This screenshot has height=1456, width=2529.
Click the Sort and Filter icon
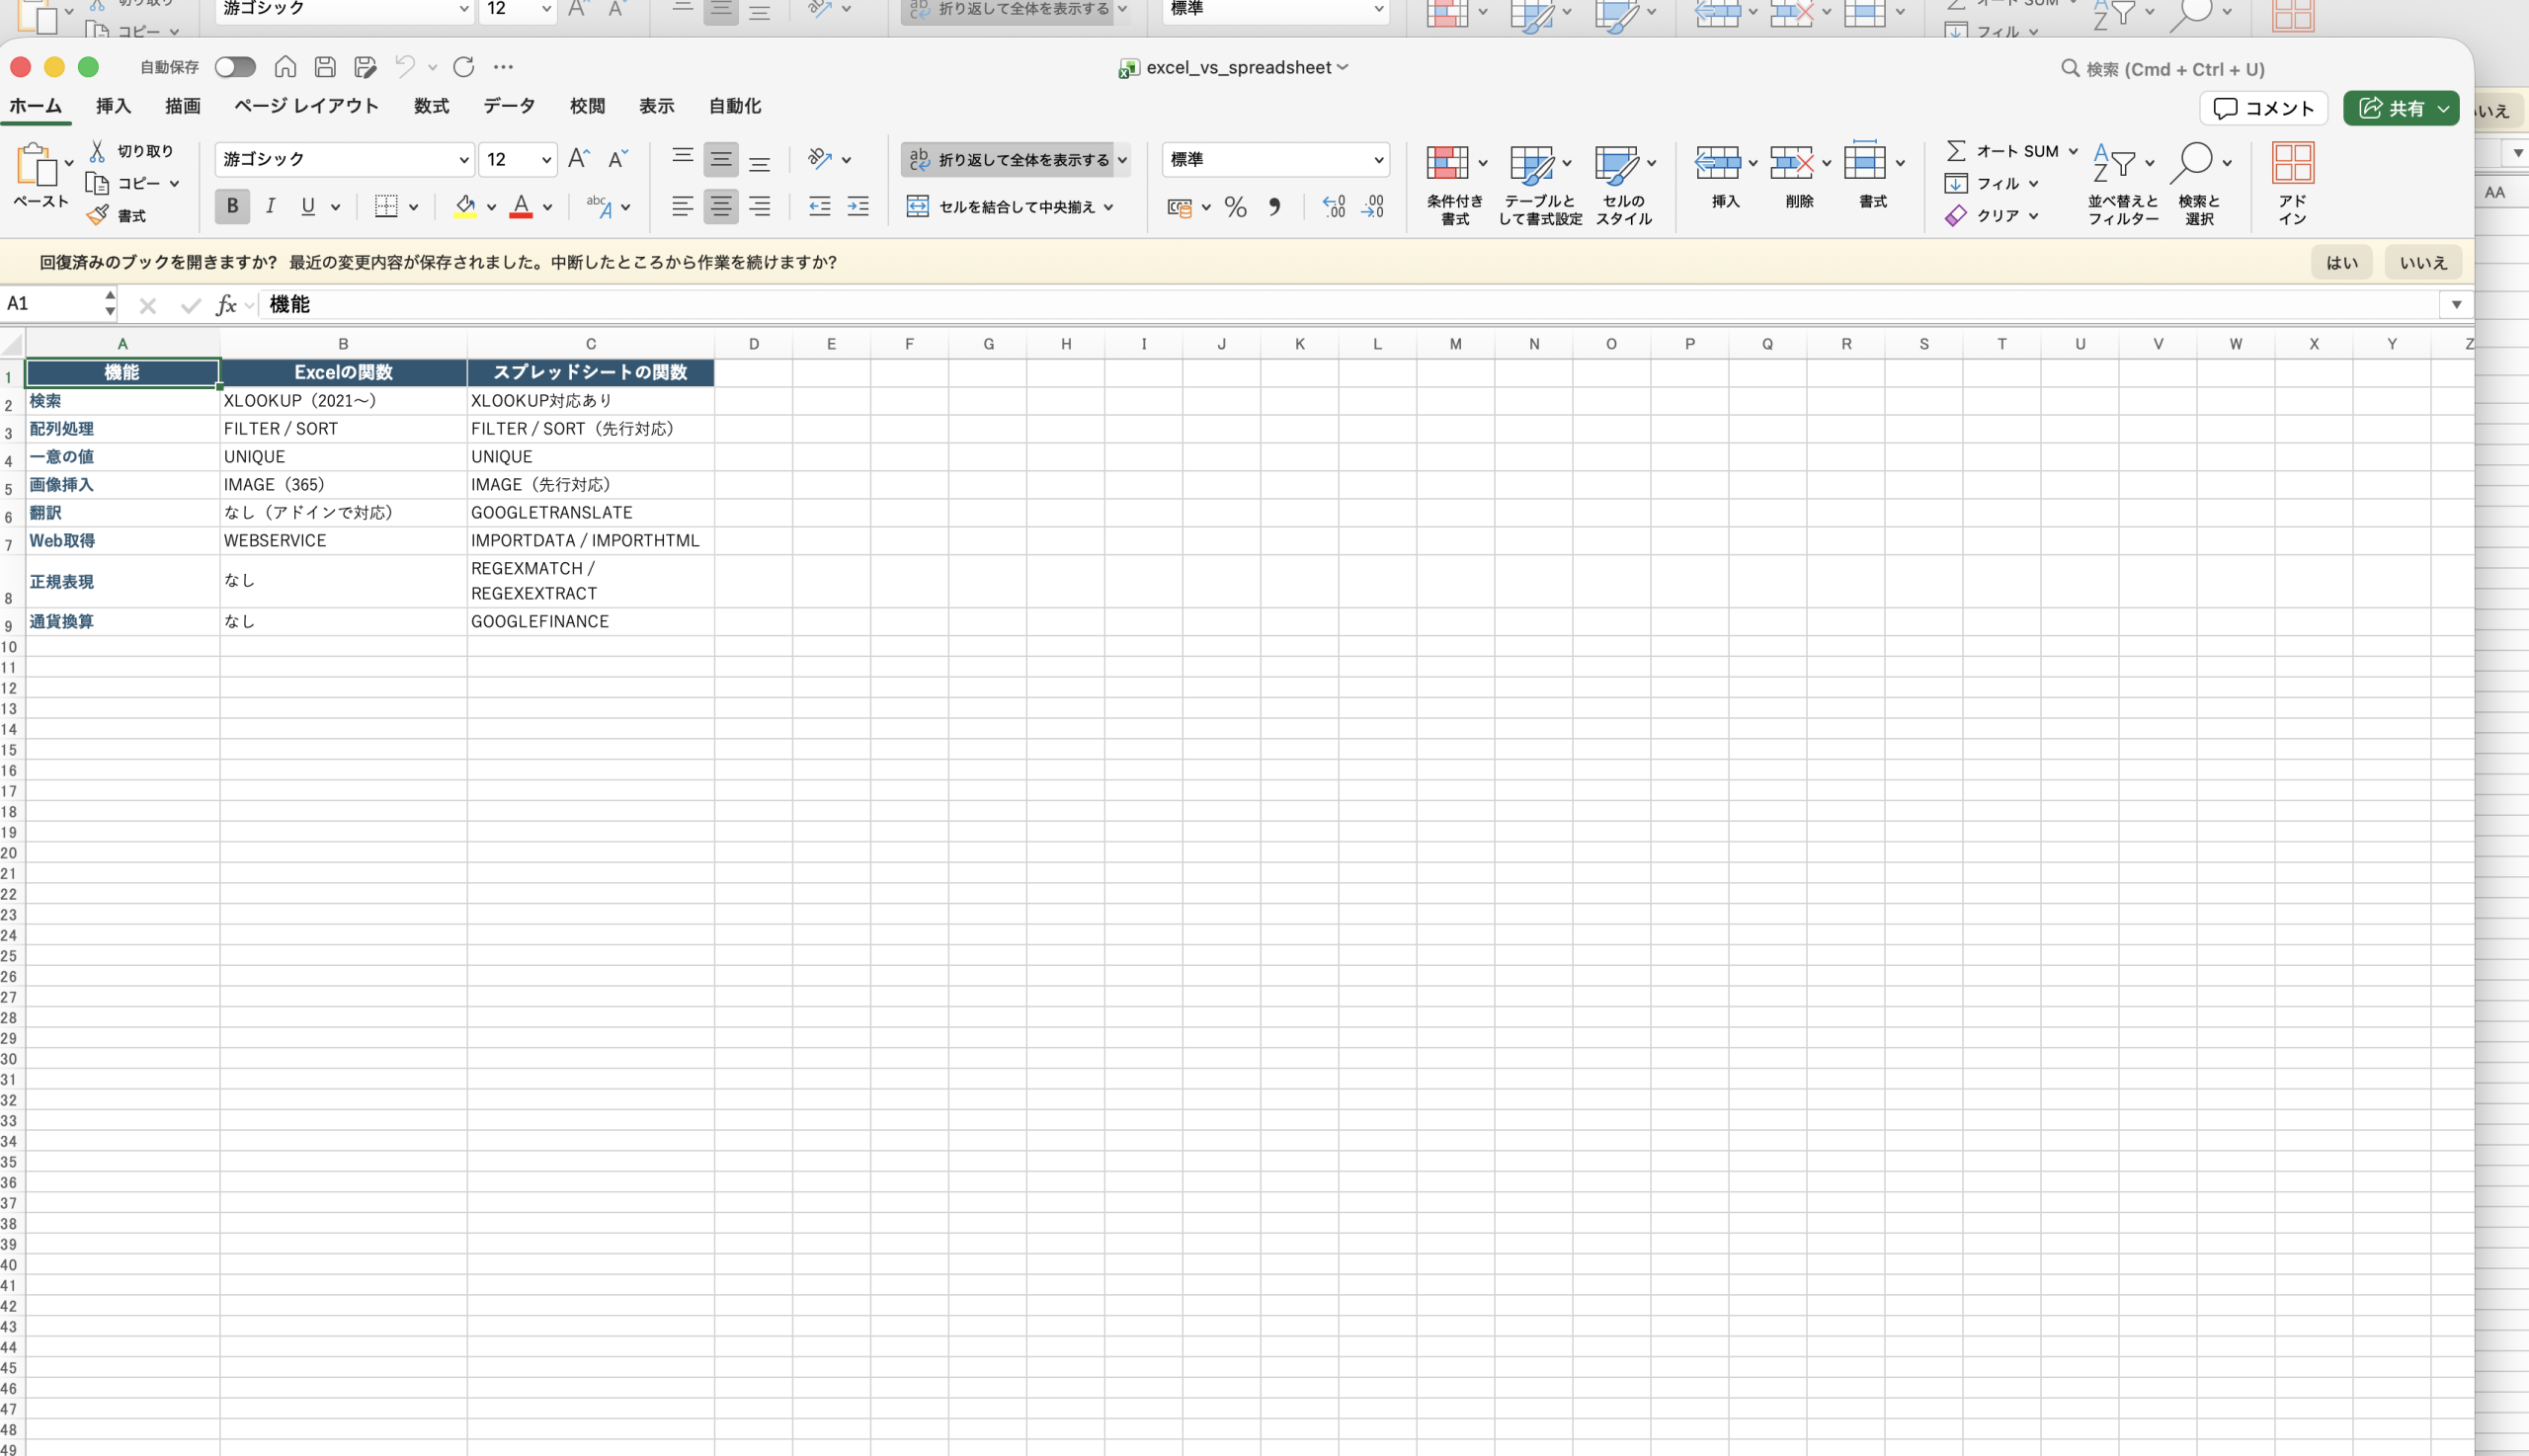pyautogui.click(x=2114, y=163)
